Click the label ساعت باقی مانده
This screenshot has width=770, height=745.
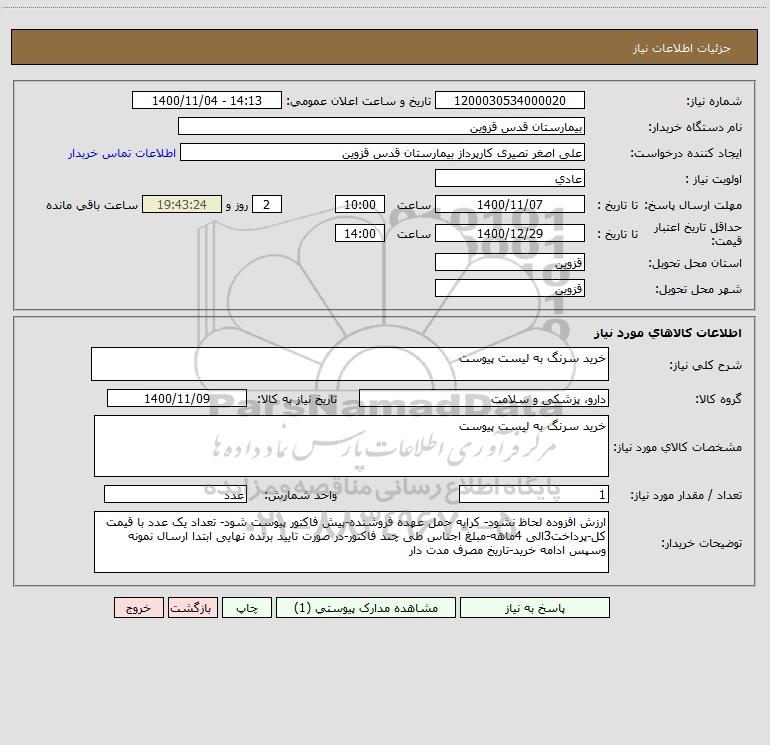(x=92, y=205)
